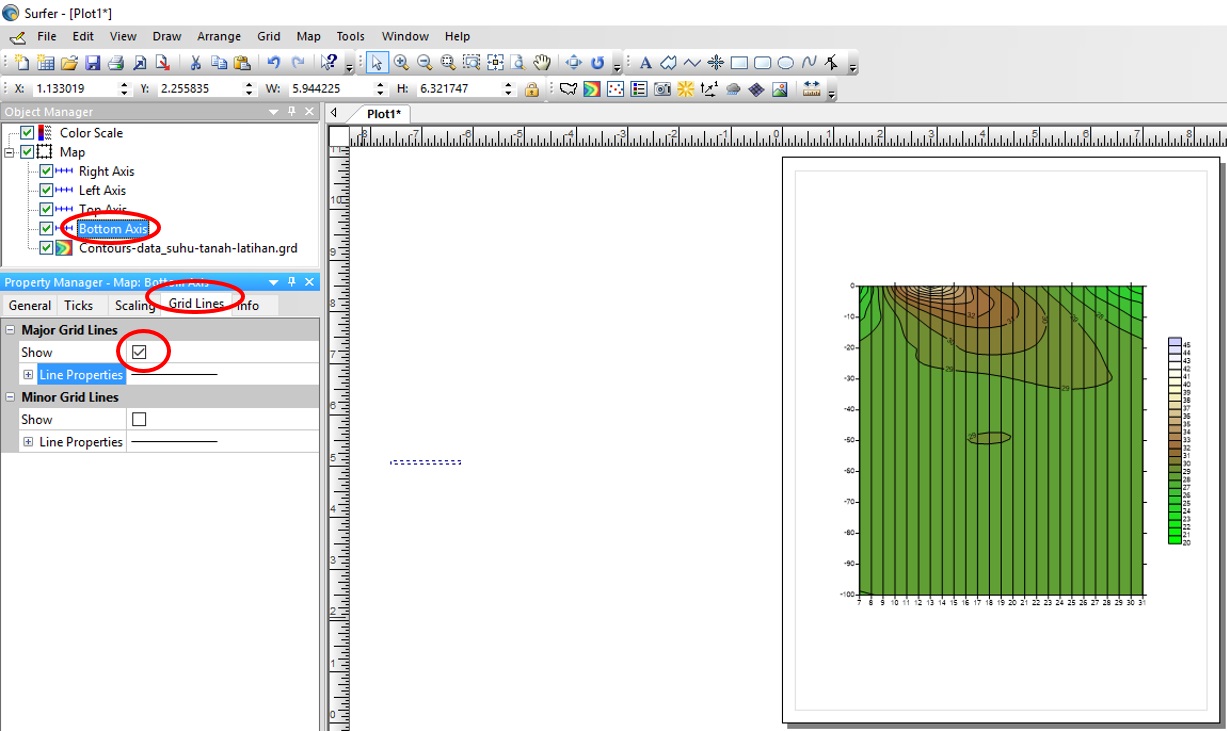
Task: Uncheck Color Scale visibility checkbox
Action: [27, 133]
